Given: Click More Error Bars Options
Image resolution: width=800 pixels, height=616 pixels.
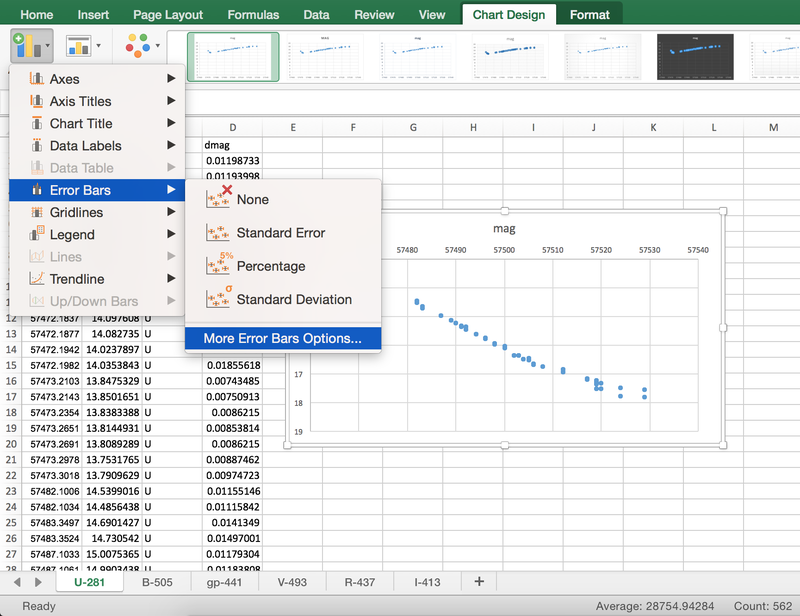Looking at the screenshot, I should click(282, 338).
